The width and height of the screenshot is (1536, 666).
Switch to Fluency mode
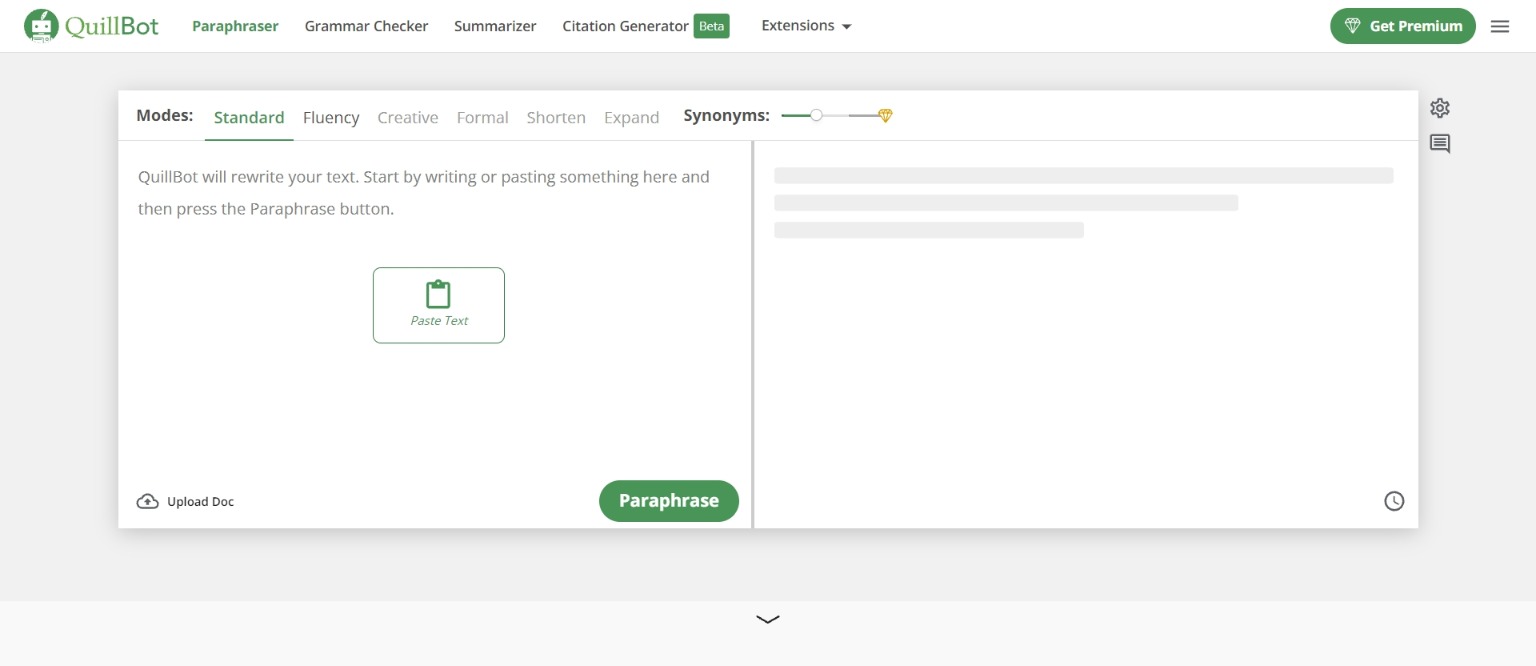(x=331, y=117)
